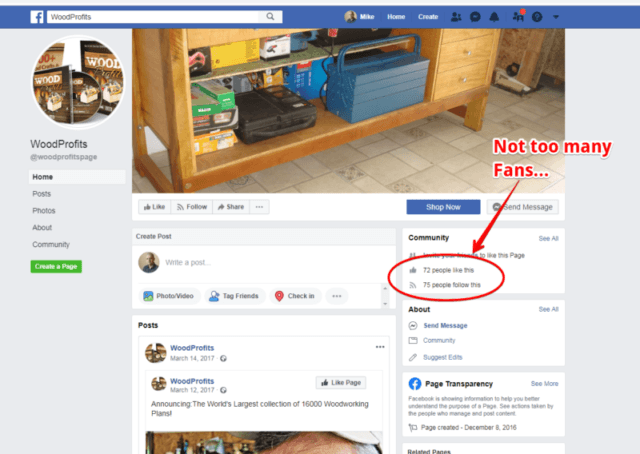Click Mike's profile picture in top bar
Screen dimensions: 640x454
[350, 17]
